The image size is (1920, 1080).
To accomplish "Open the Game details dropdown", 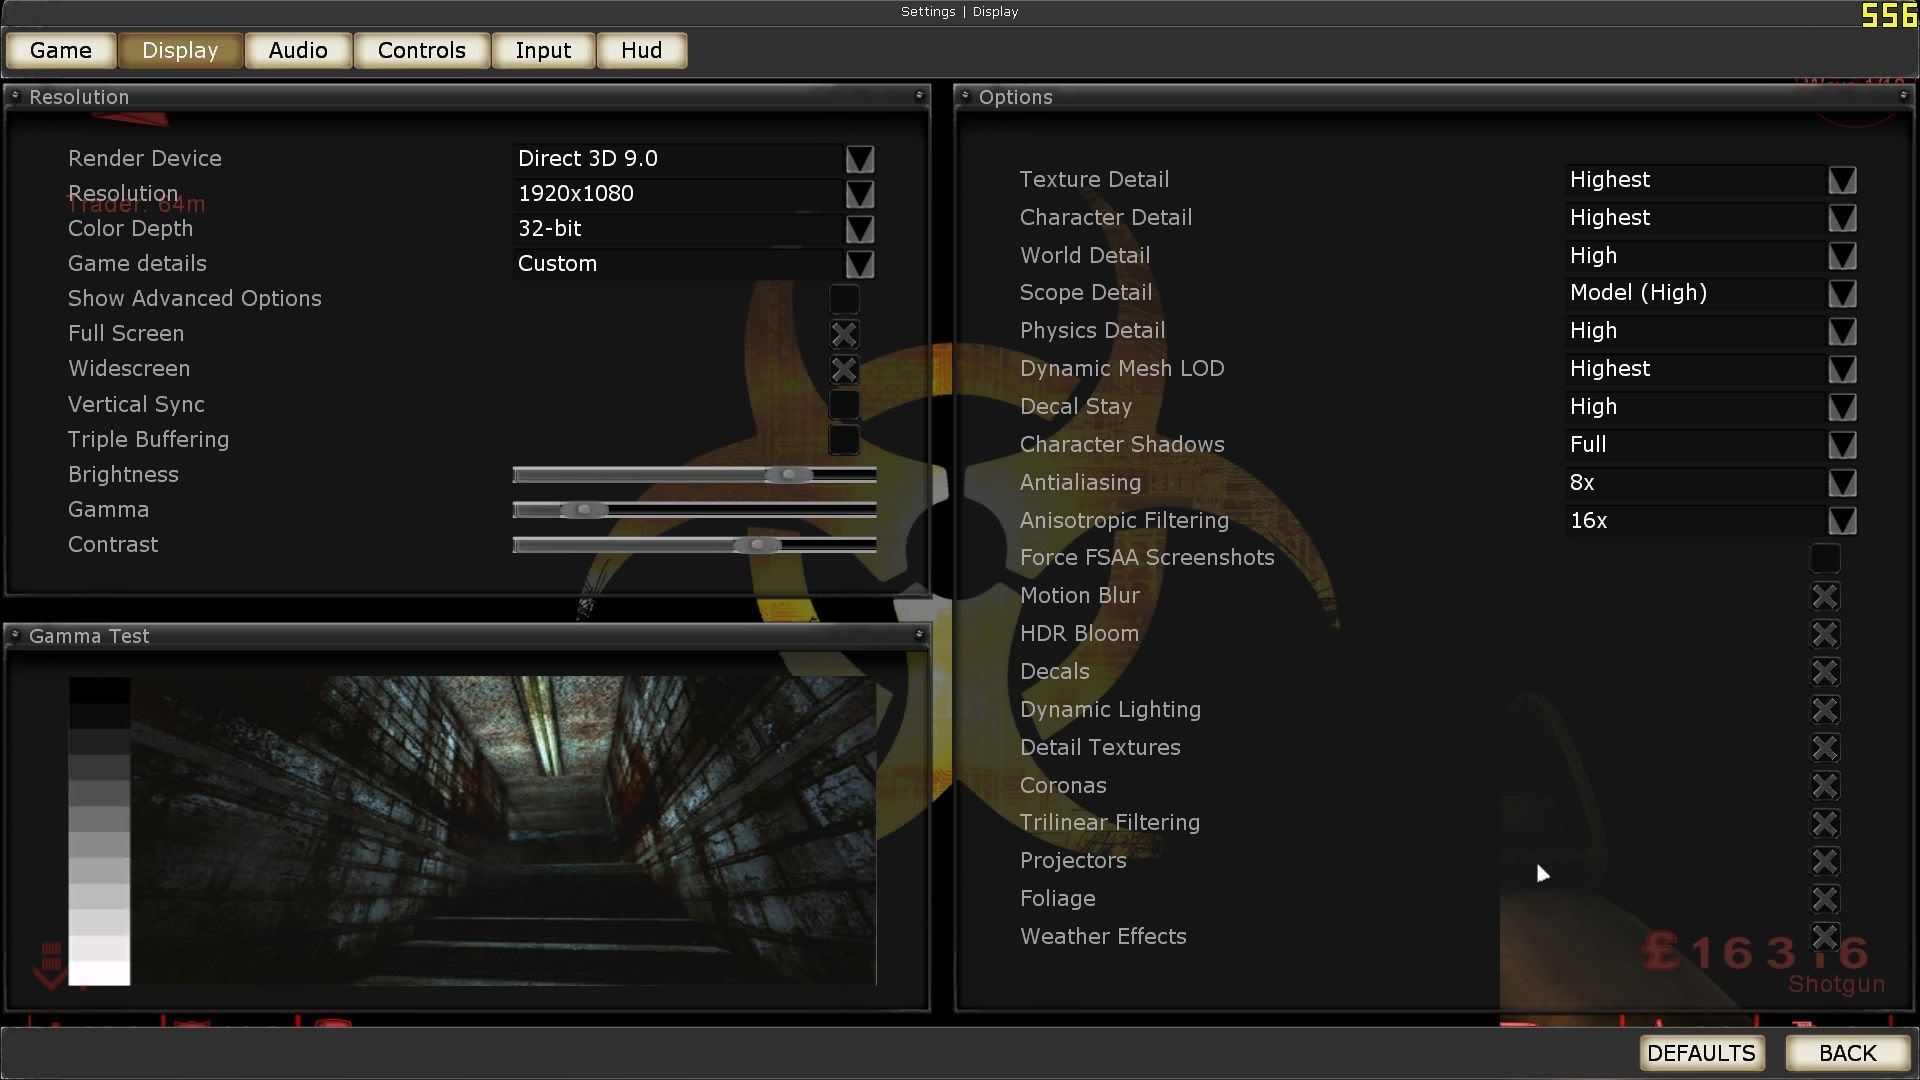I will pos(860,264).
